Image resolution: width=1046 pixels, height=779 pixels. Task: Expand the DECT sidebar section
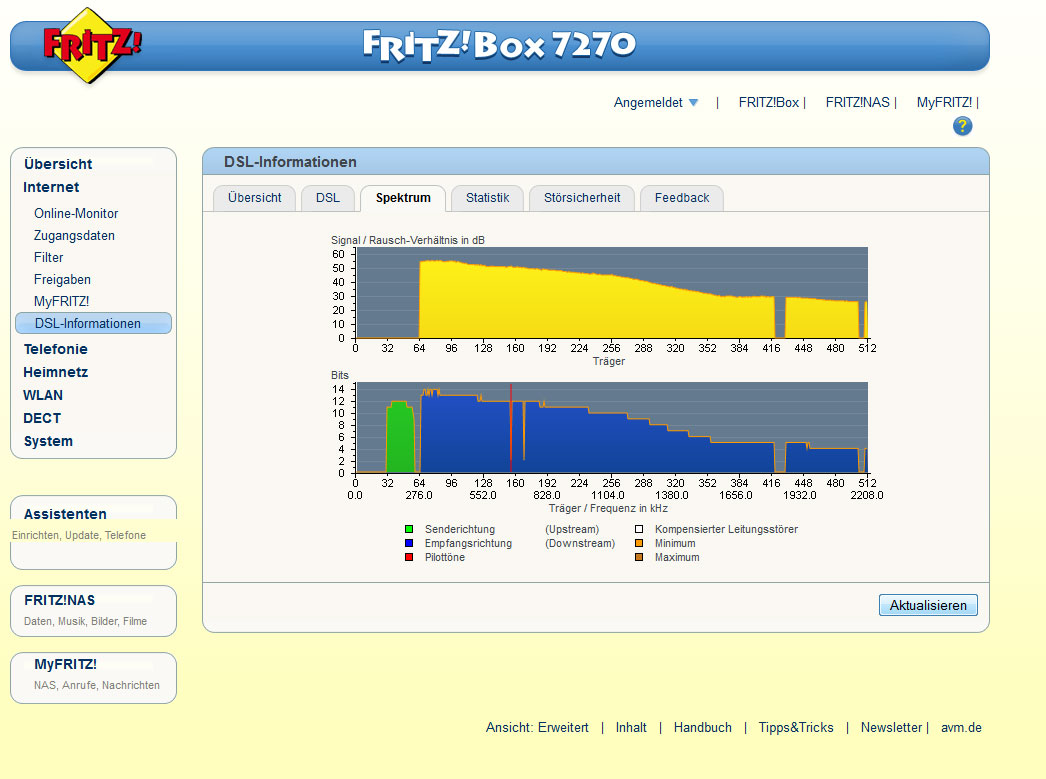(x=41, y=418)
